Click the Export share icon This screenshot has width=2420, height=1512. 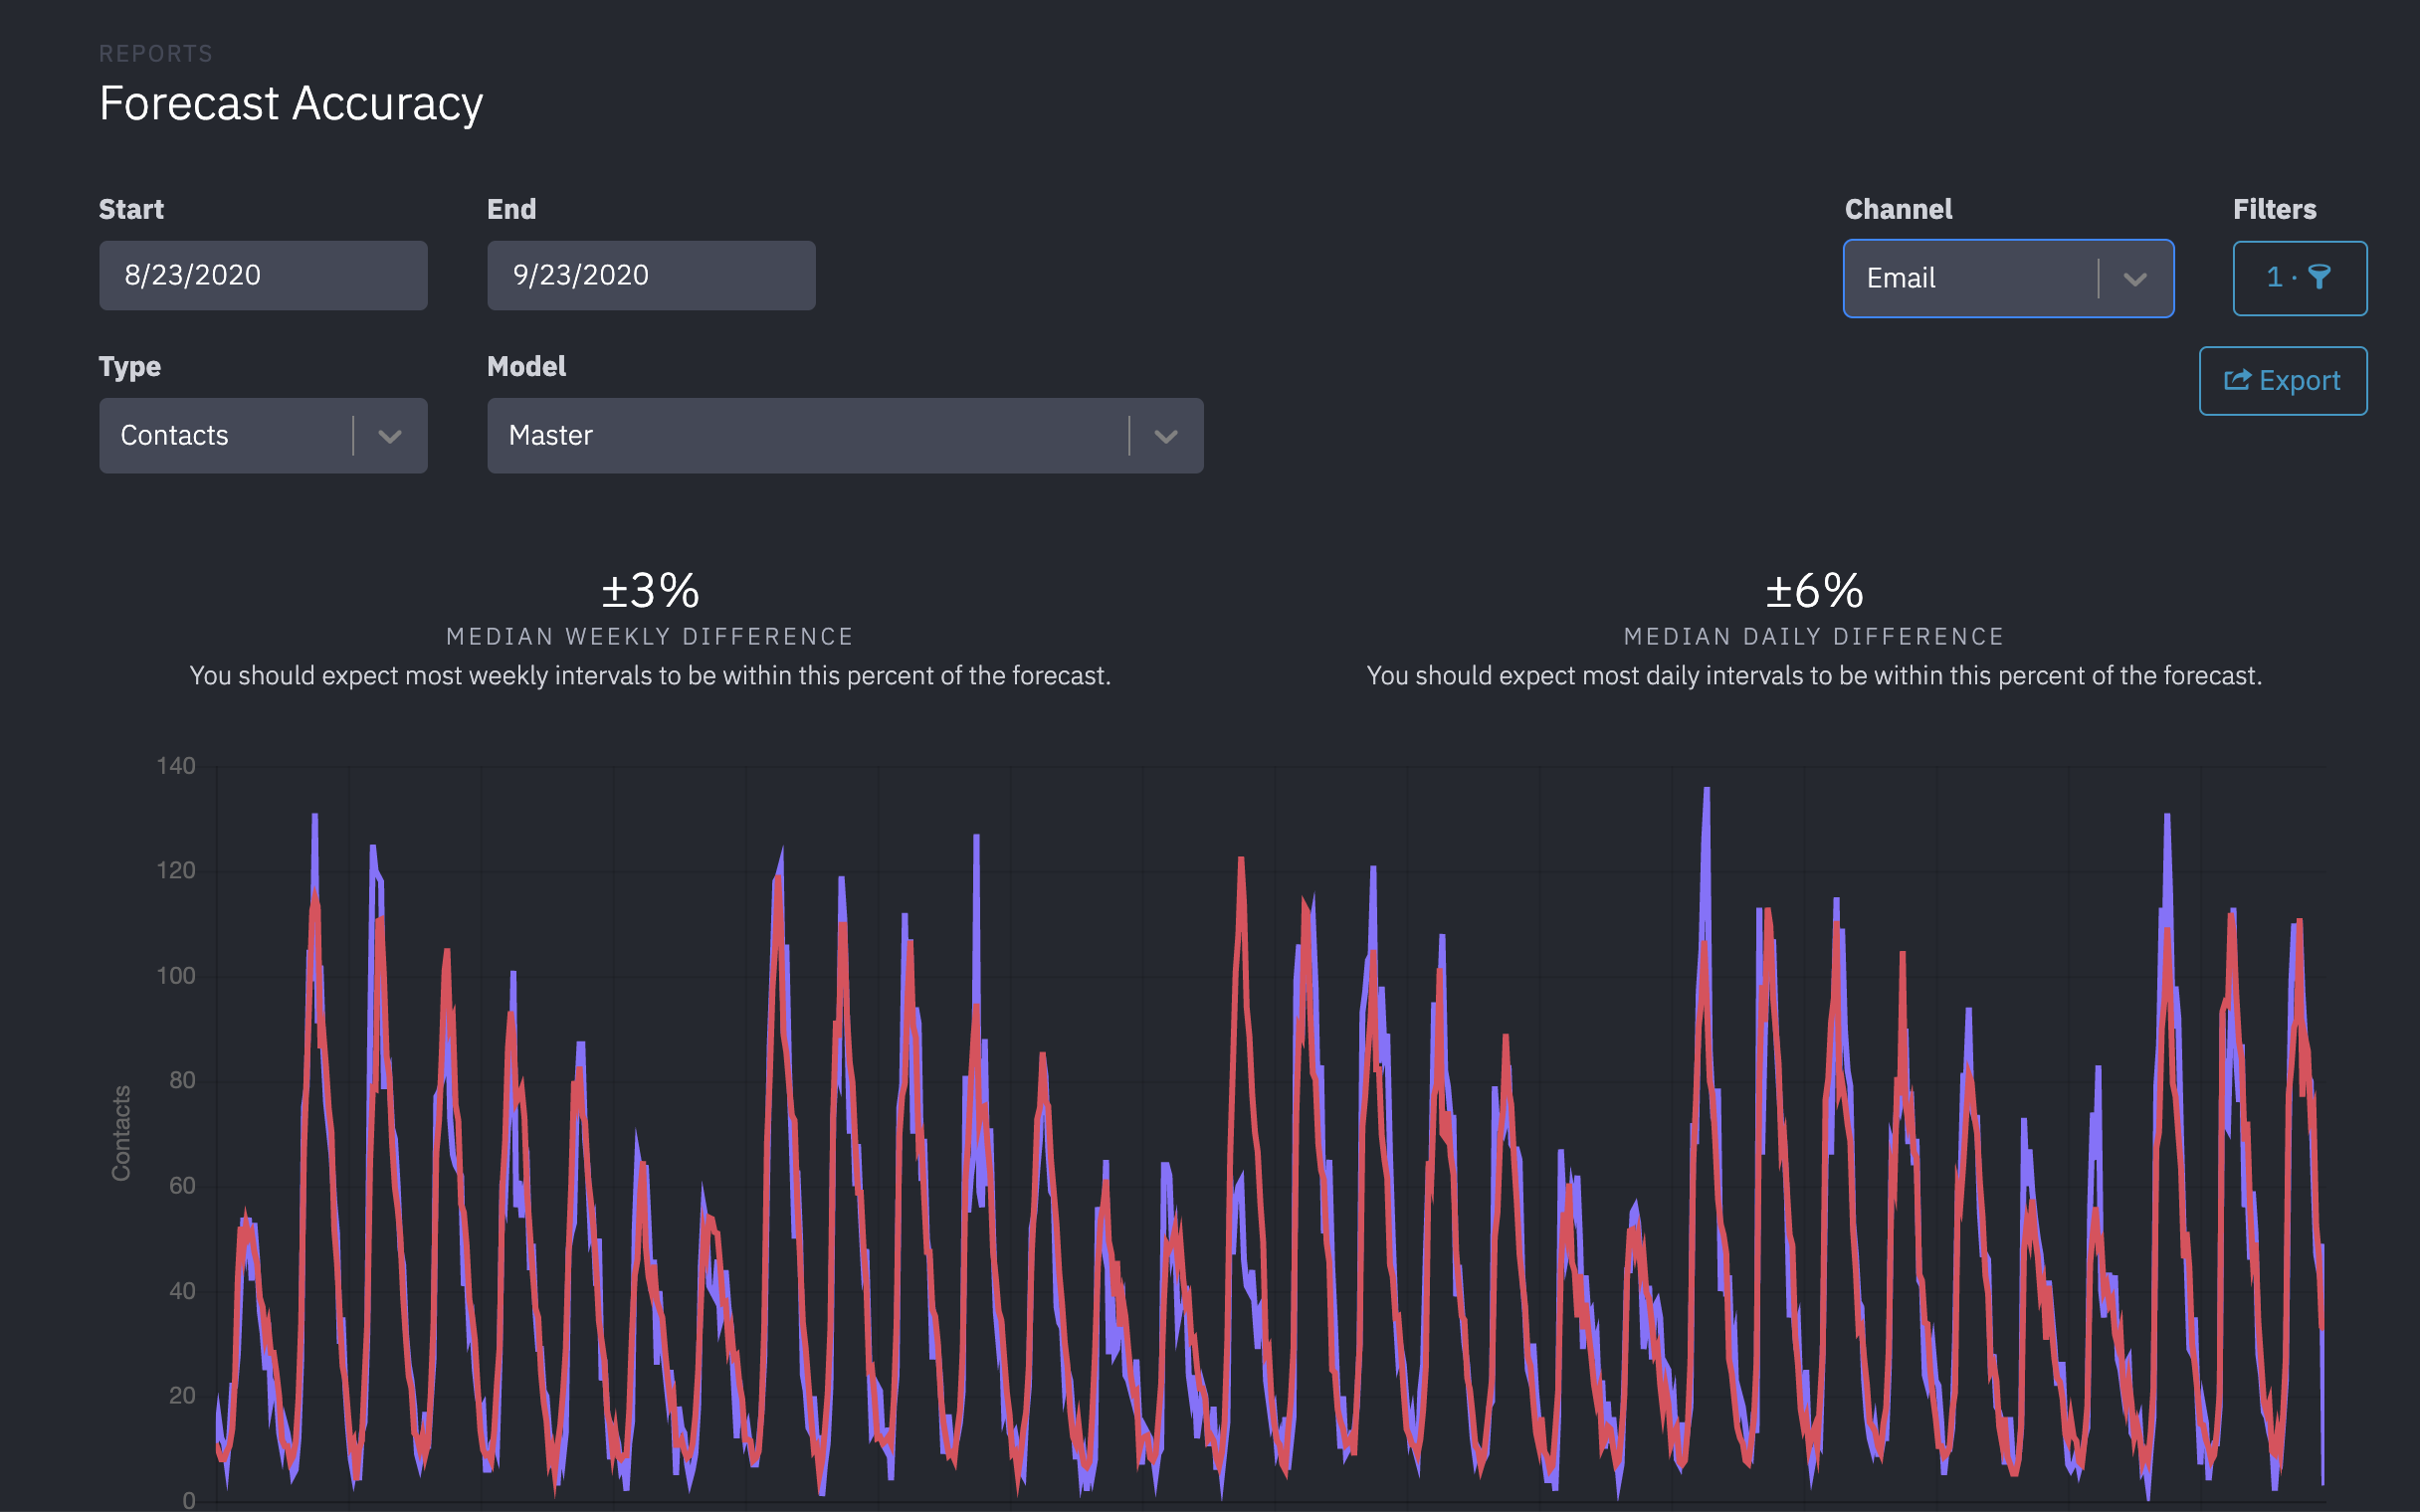point(2240,380)
